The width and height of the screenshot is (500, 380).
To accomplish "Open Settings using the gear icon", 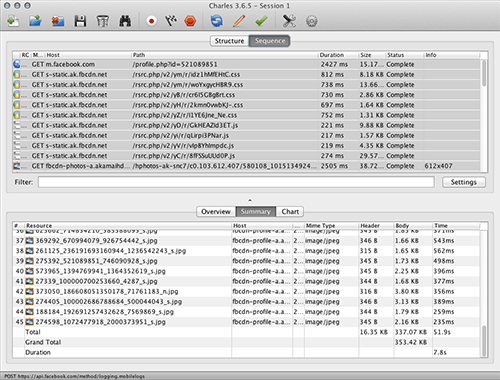I will pos(312,21).
